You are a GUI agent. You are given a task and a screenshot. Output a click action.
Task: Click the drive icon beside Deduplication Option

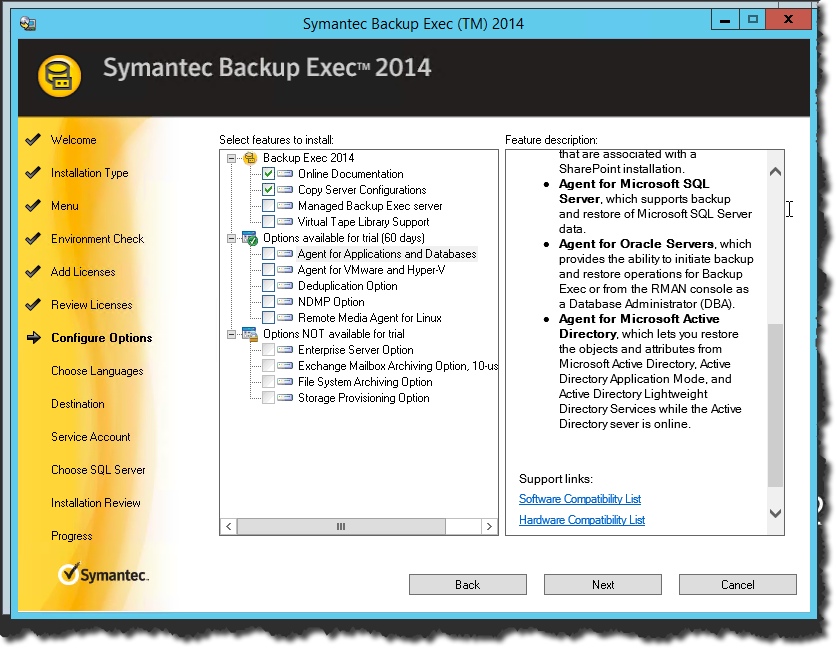285,286
